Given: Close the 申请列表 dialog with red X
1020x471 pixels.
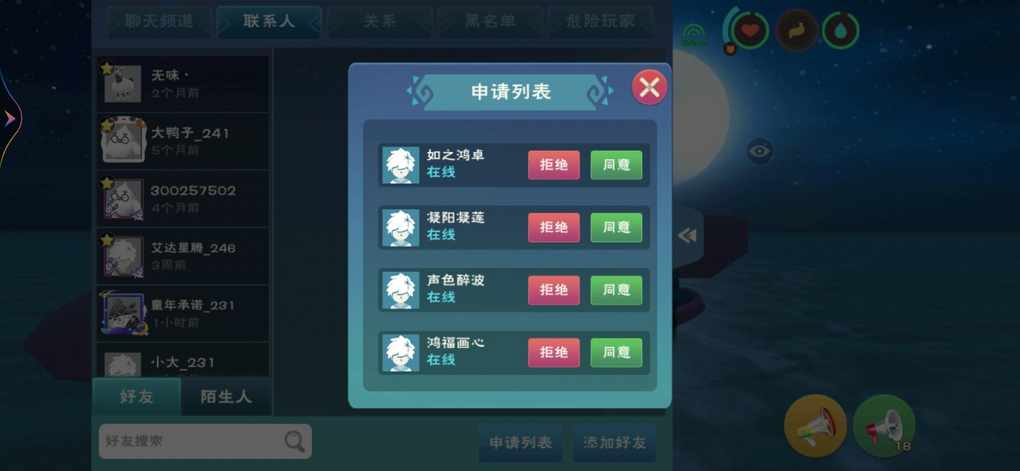Looking at the screenshot, I should click(x=649, y=87).
